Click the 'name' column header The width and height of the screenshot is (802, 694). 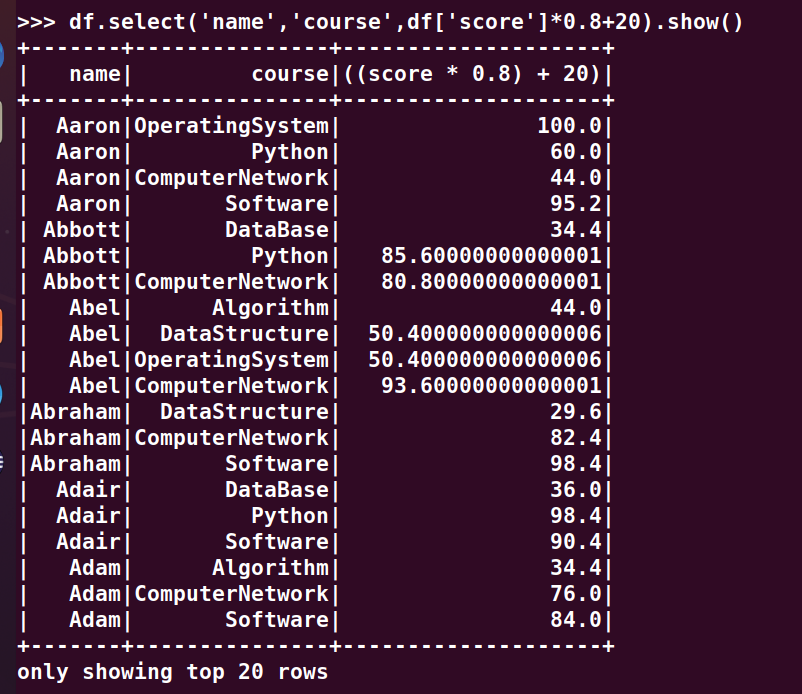coord(94,74)
